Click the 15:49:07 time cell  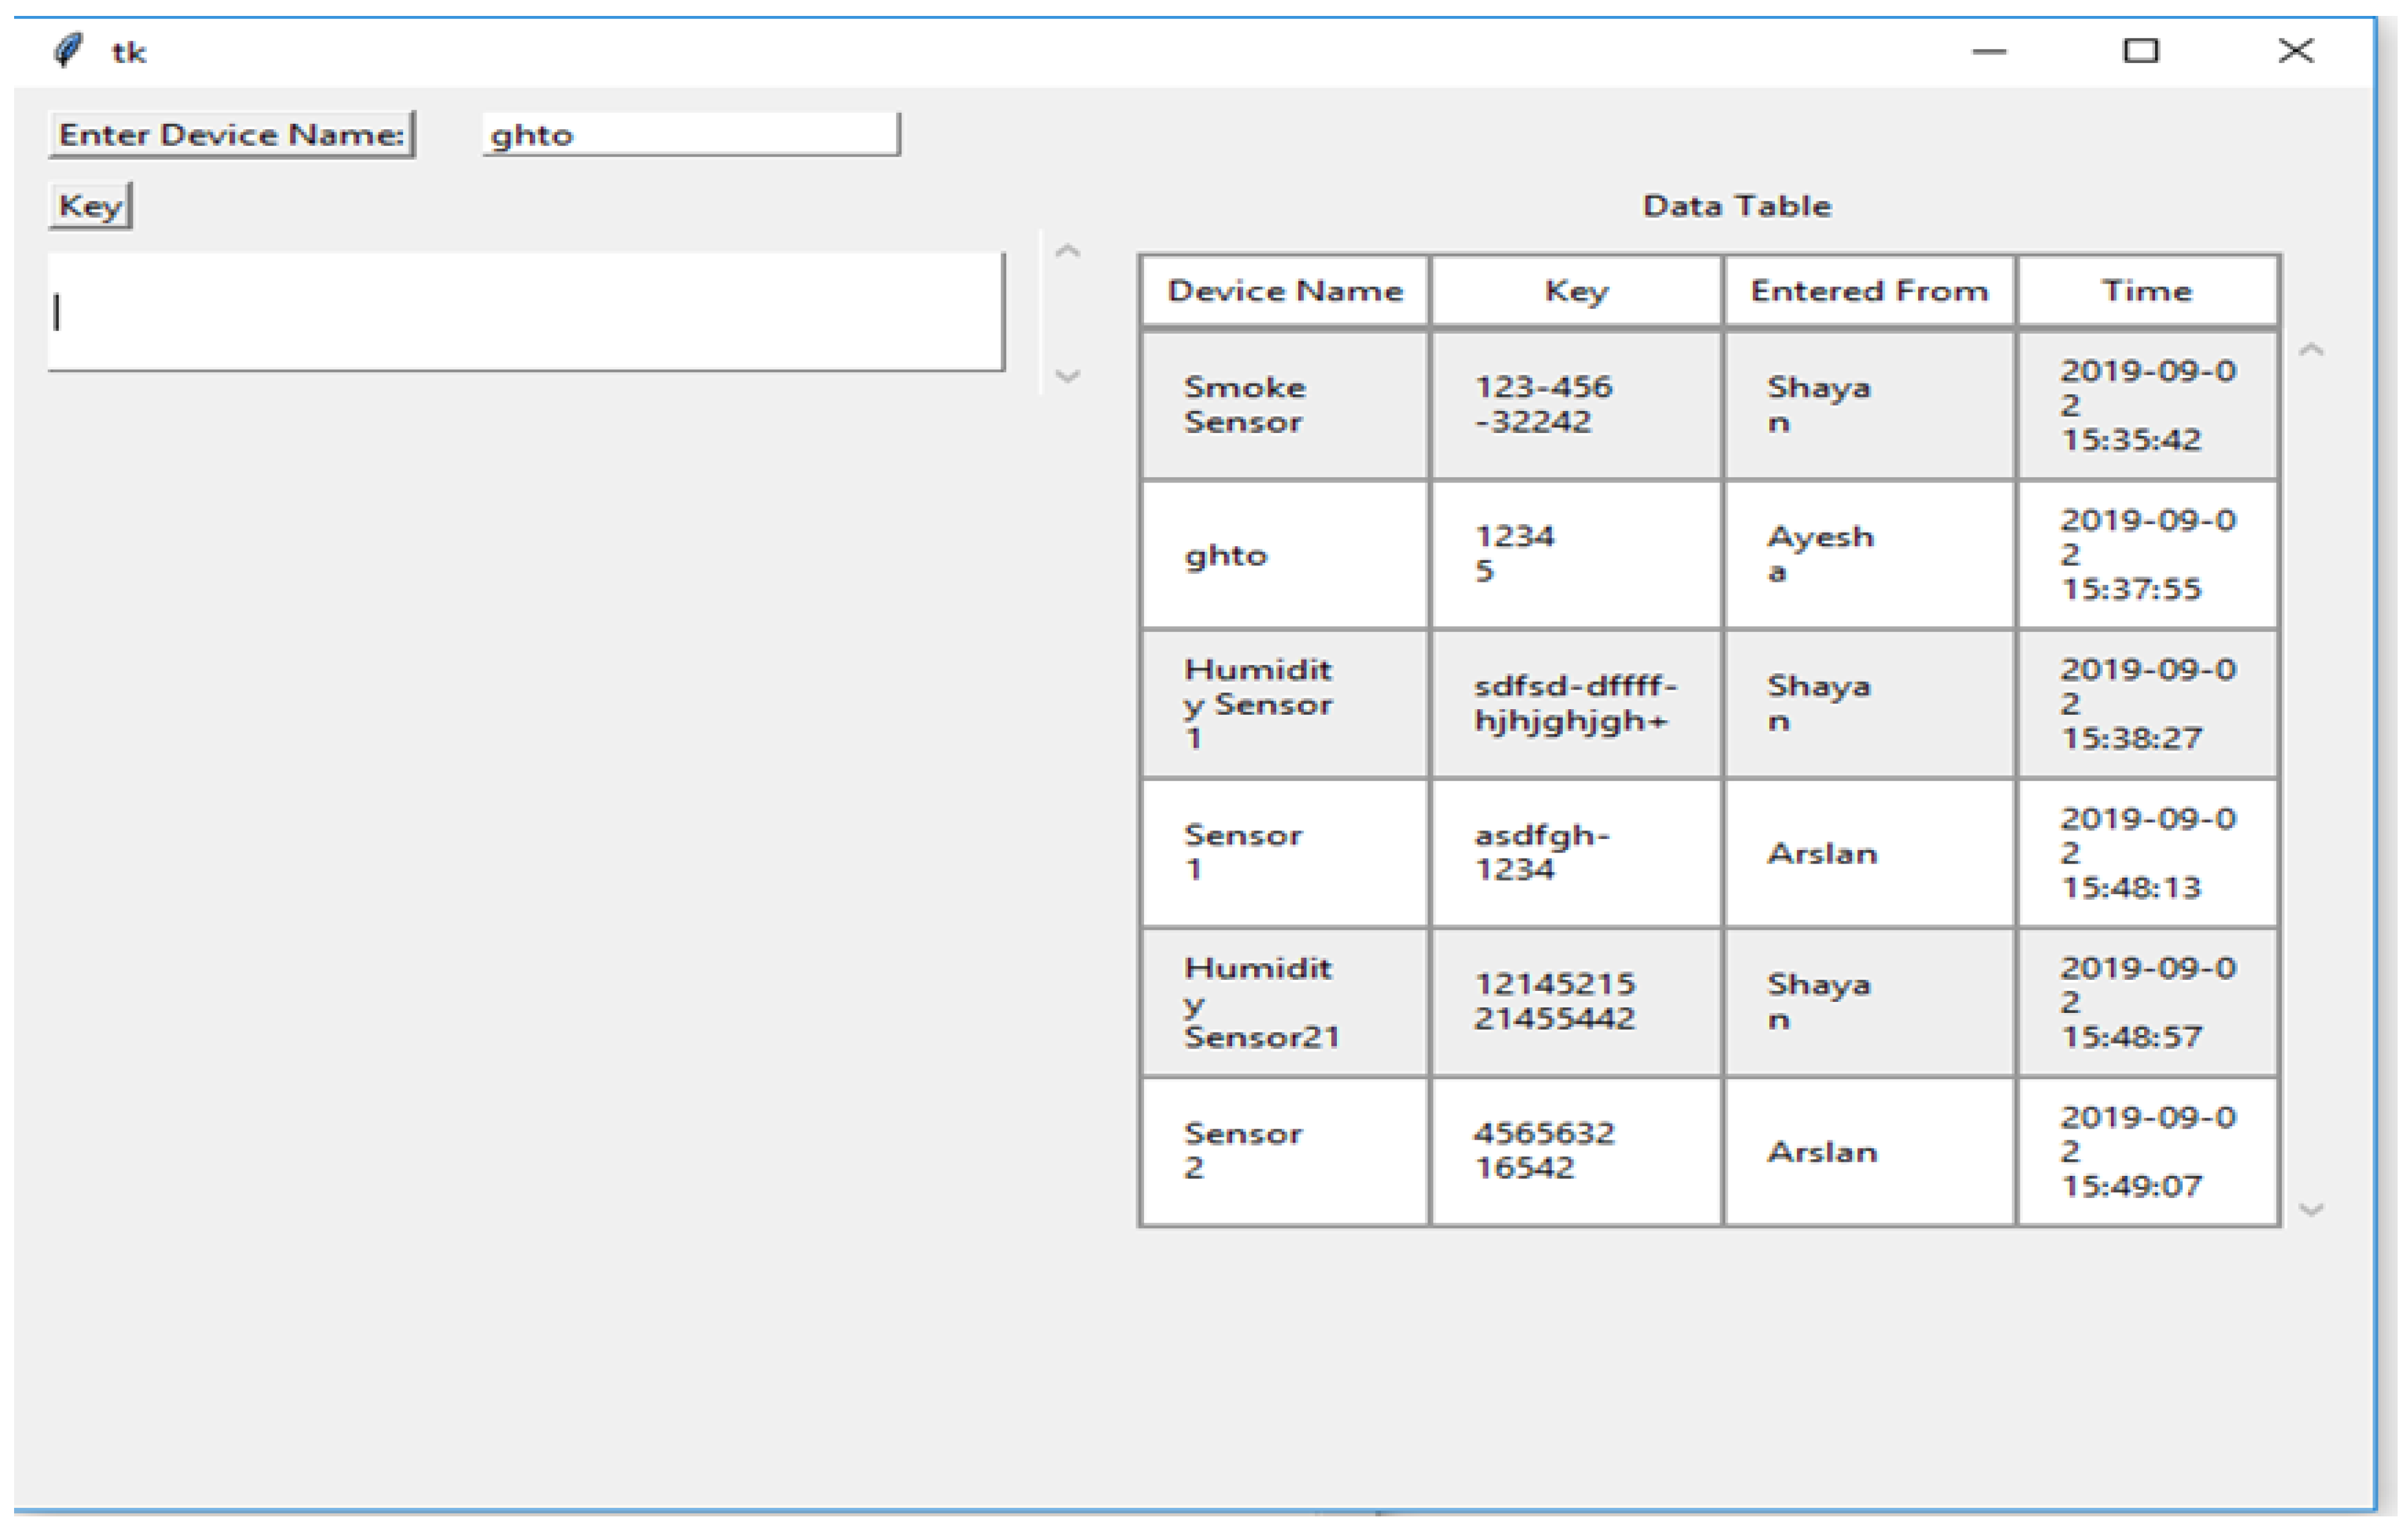pyautogui.click(x=2146, y=1151)
